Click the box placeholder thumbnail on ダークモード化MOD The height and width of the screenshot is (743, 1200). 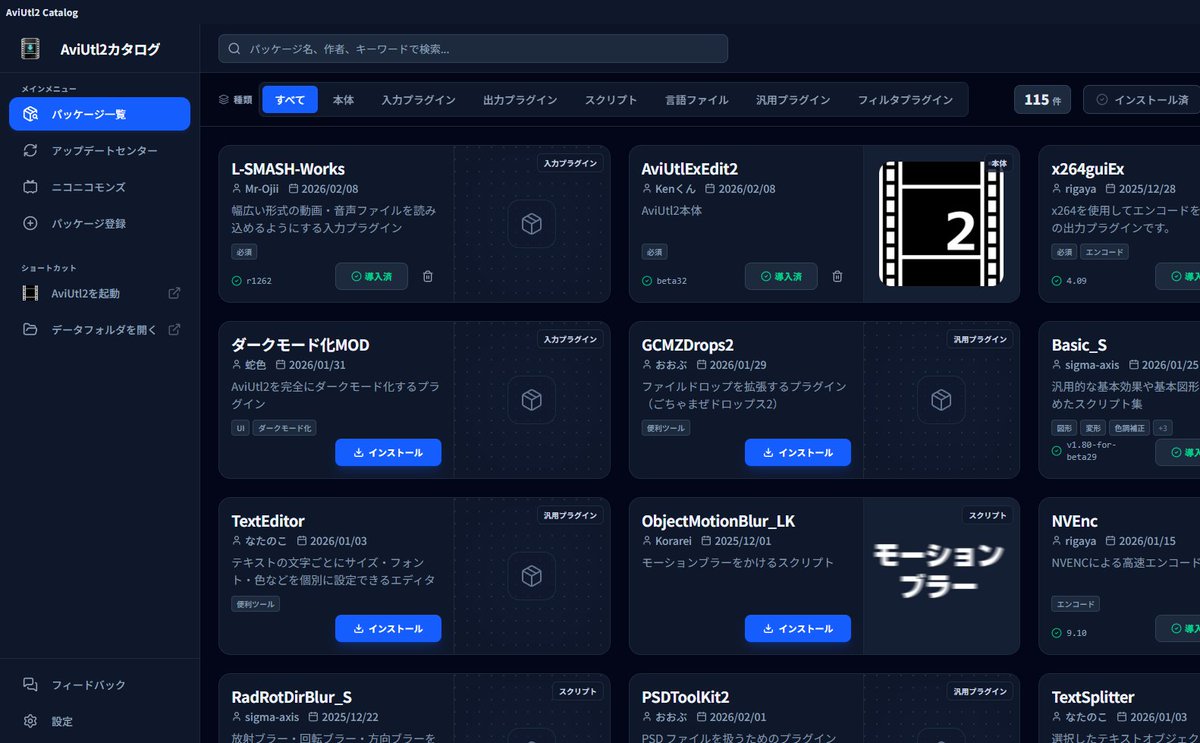tap(532, 400)
